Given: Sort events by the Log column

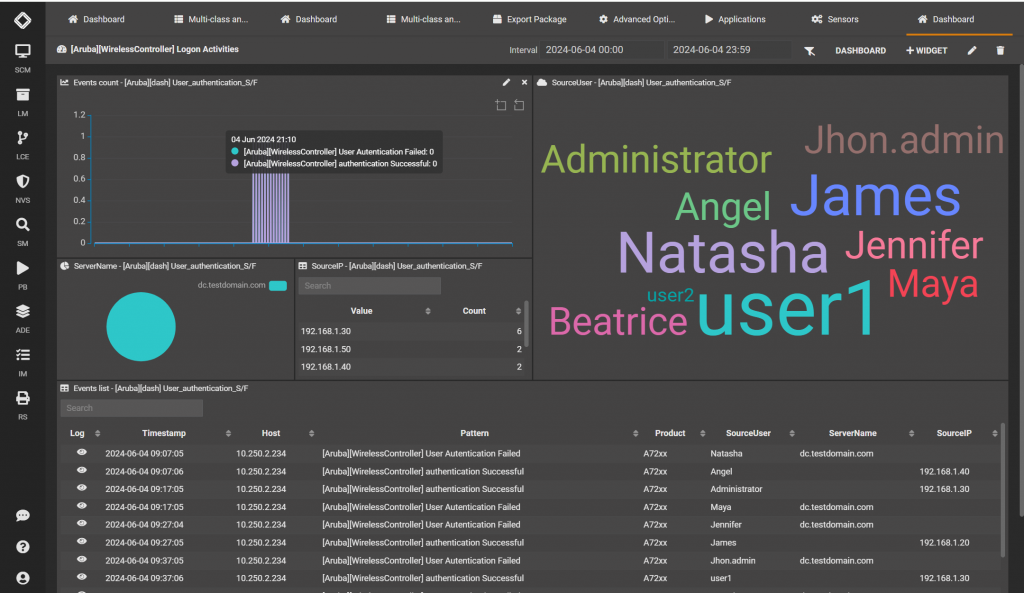Looking at the screenshot, I should click(97, 434).
